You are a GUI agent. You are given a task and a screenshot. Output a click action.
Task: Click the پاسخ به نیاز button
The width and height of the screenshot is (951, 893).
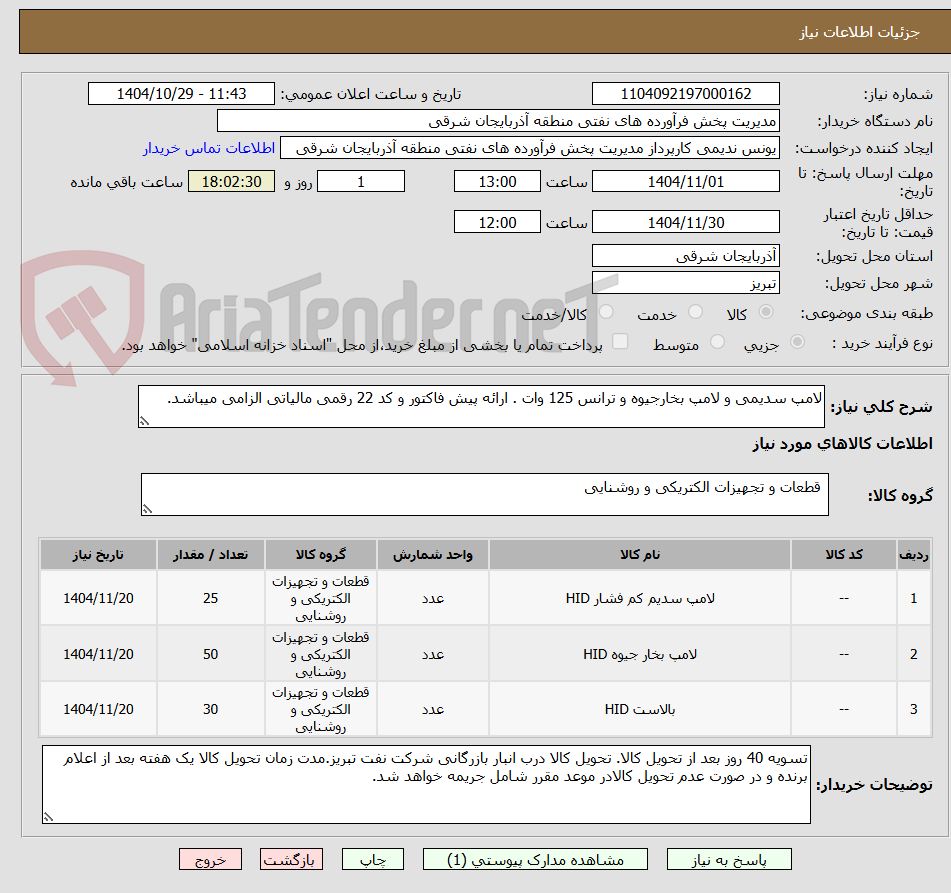[x=729, y=860]
